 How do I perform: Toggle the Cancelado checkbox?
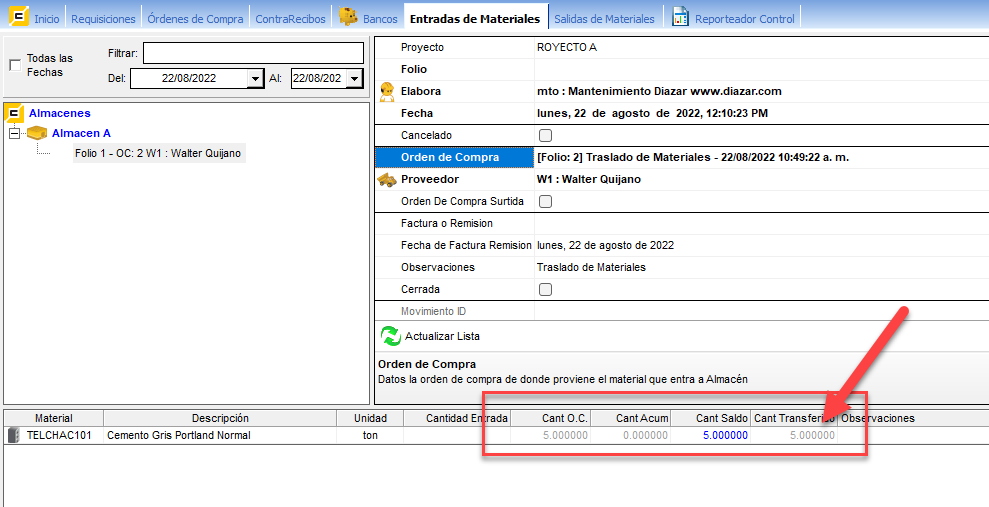point(546,136)
